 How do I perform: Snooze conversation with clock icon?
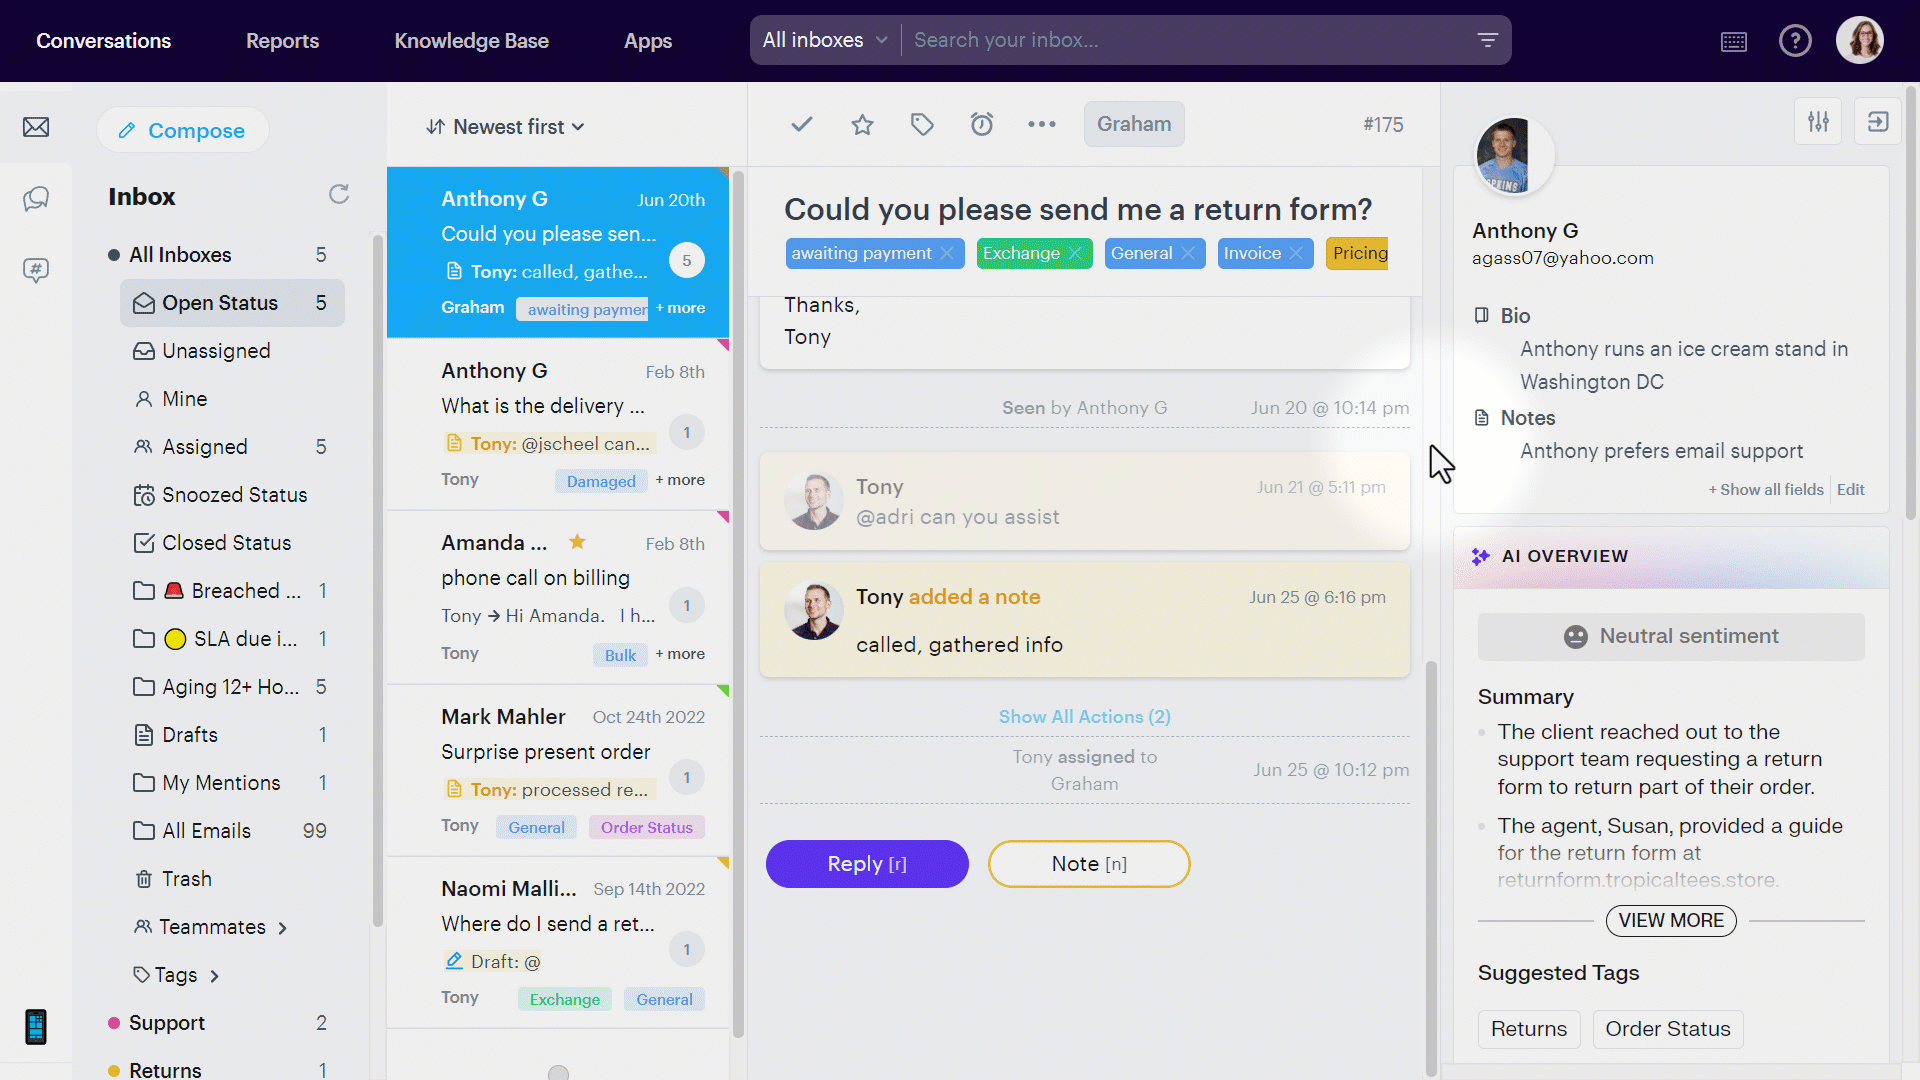point(982,124)
